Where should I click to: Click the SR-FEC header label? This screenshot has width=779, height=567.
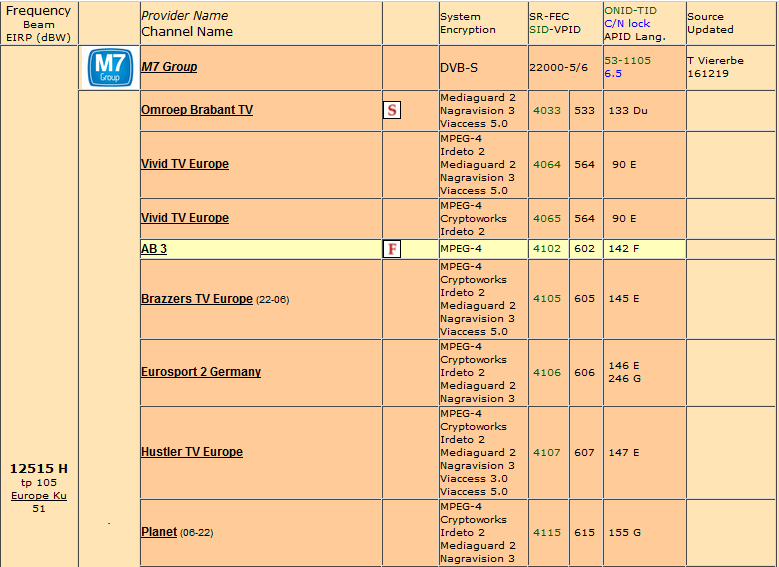tap(549, 17)
